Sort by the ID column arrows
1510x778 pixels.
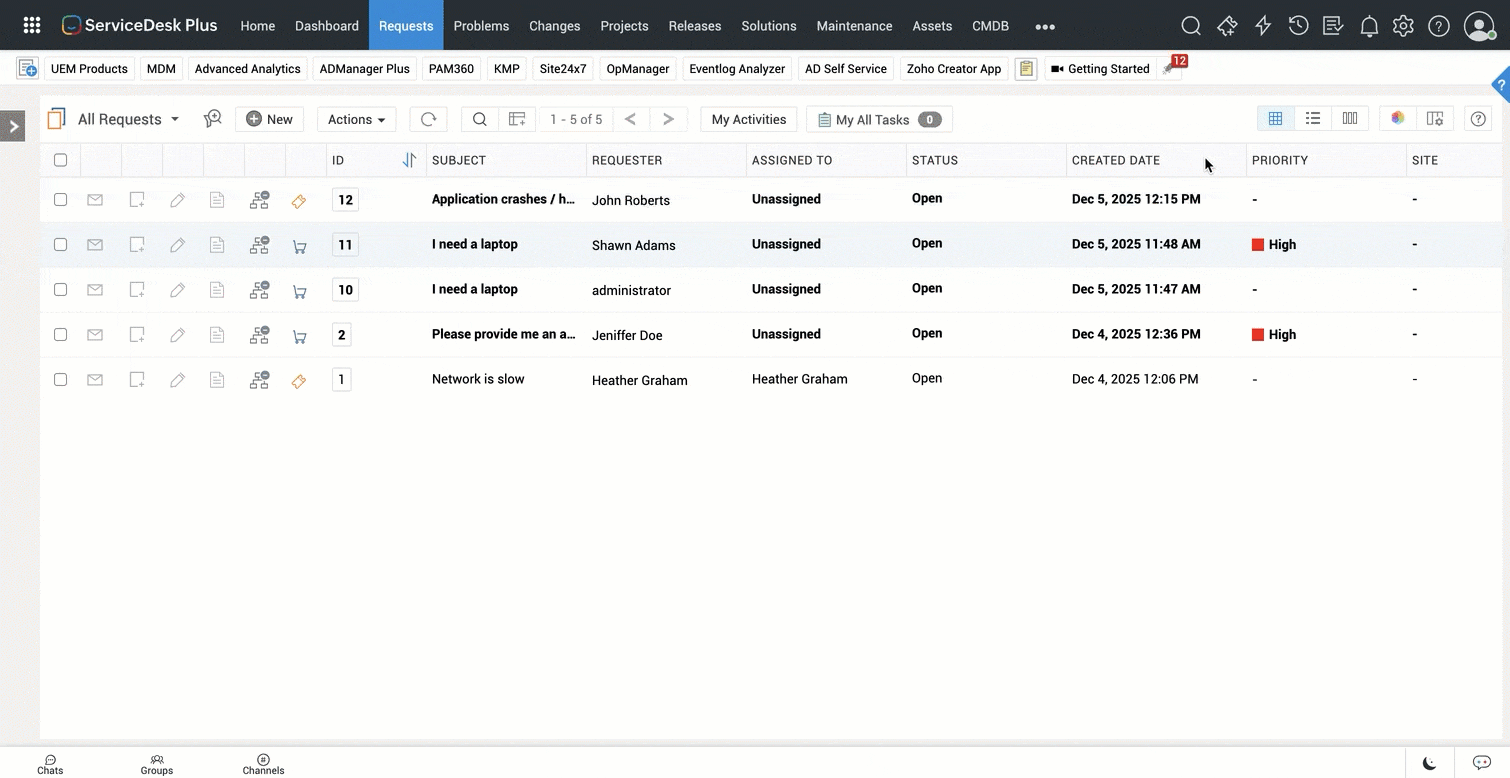click(409, 160)
